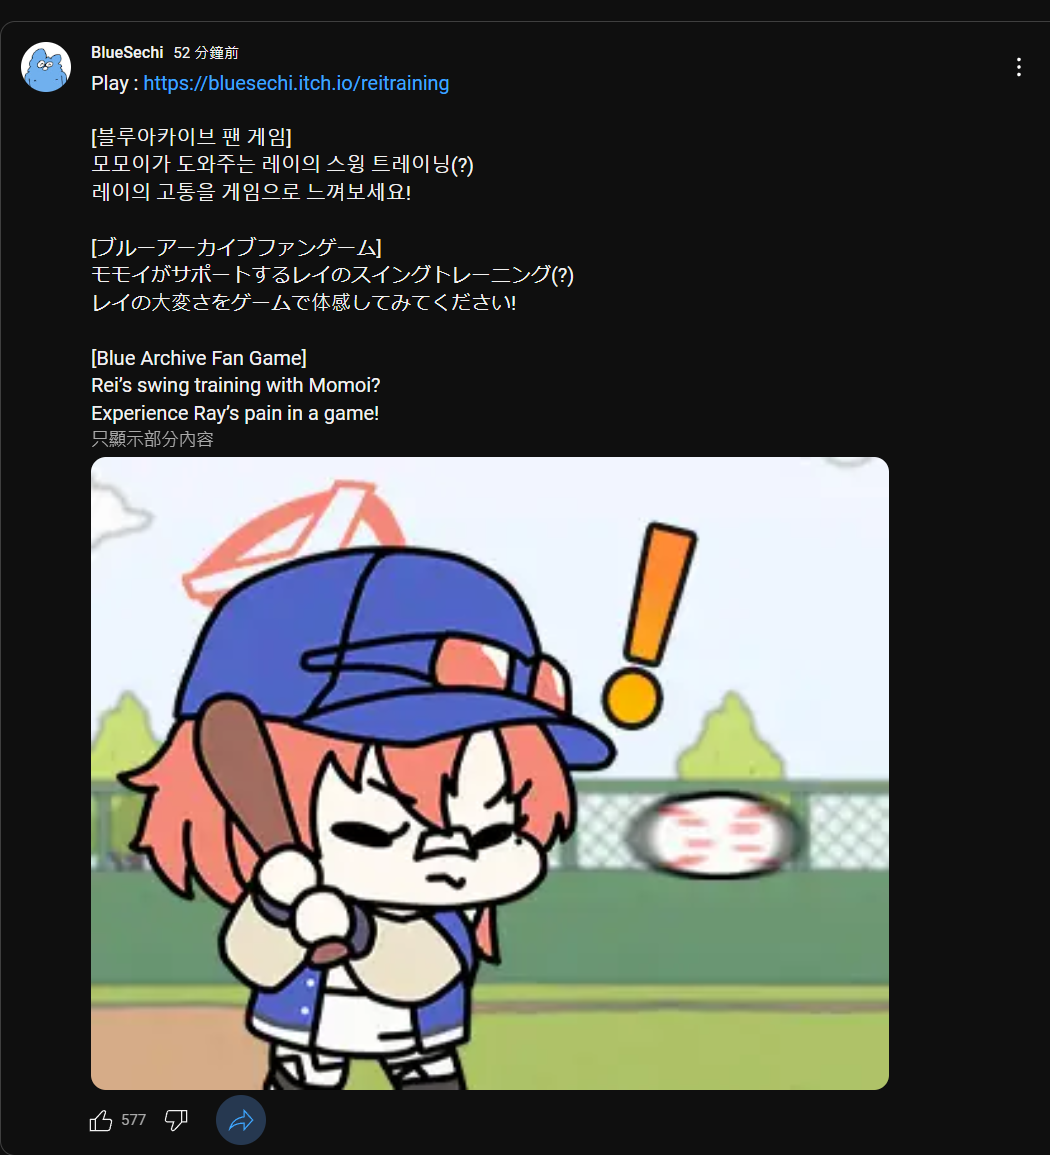Image resolution: width=1050 pixels, height=1155 pixels.
Task: Visit the BlueSechi channel name link
Action: (127, 52)
